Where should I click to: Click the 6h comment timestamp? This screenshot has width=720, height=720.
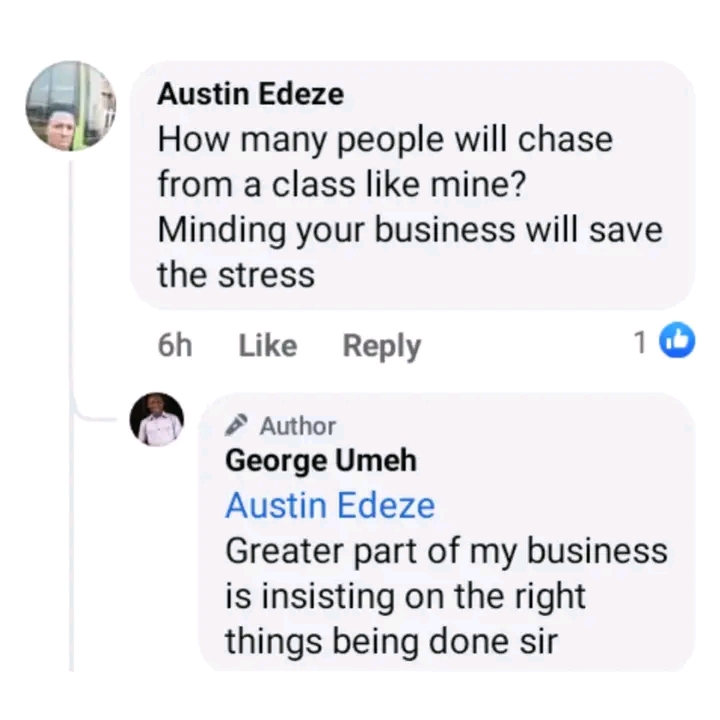point(175,346)
